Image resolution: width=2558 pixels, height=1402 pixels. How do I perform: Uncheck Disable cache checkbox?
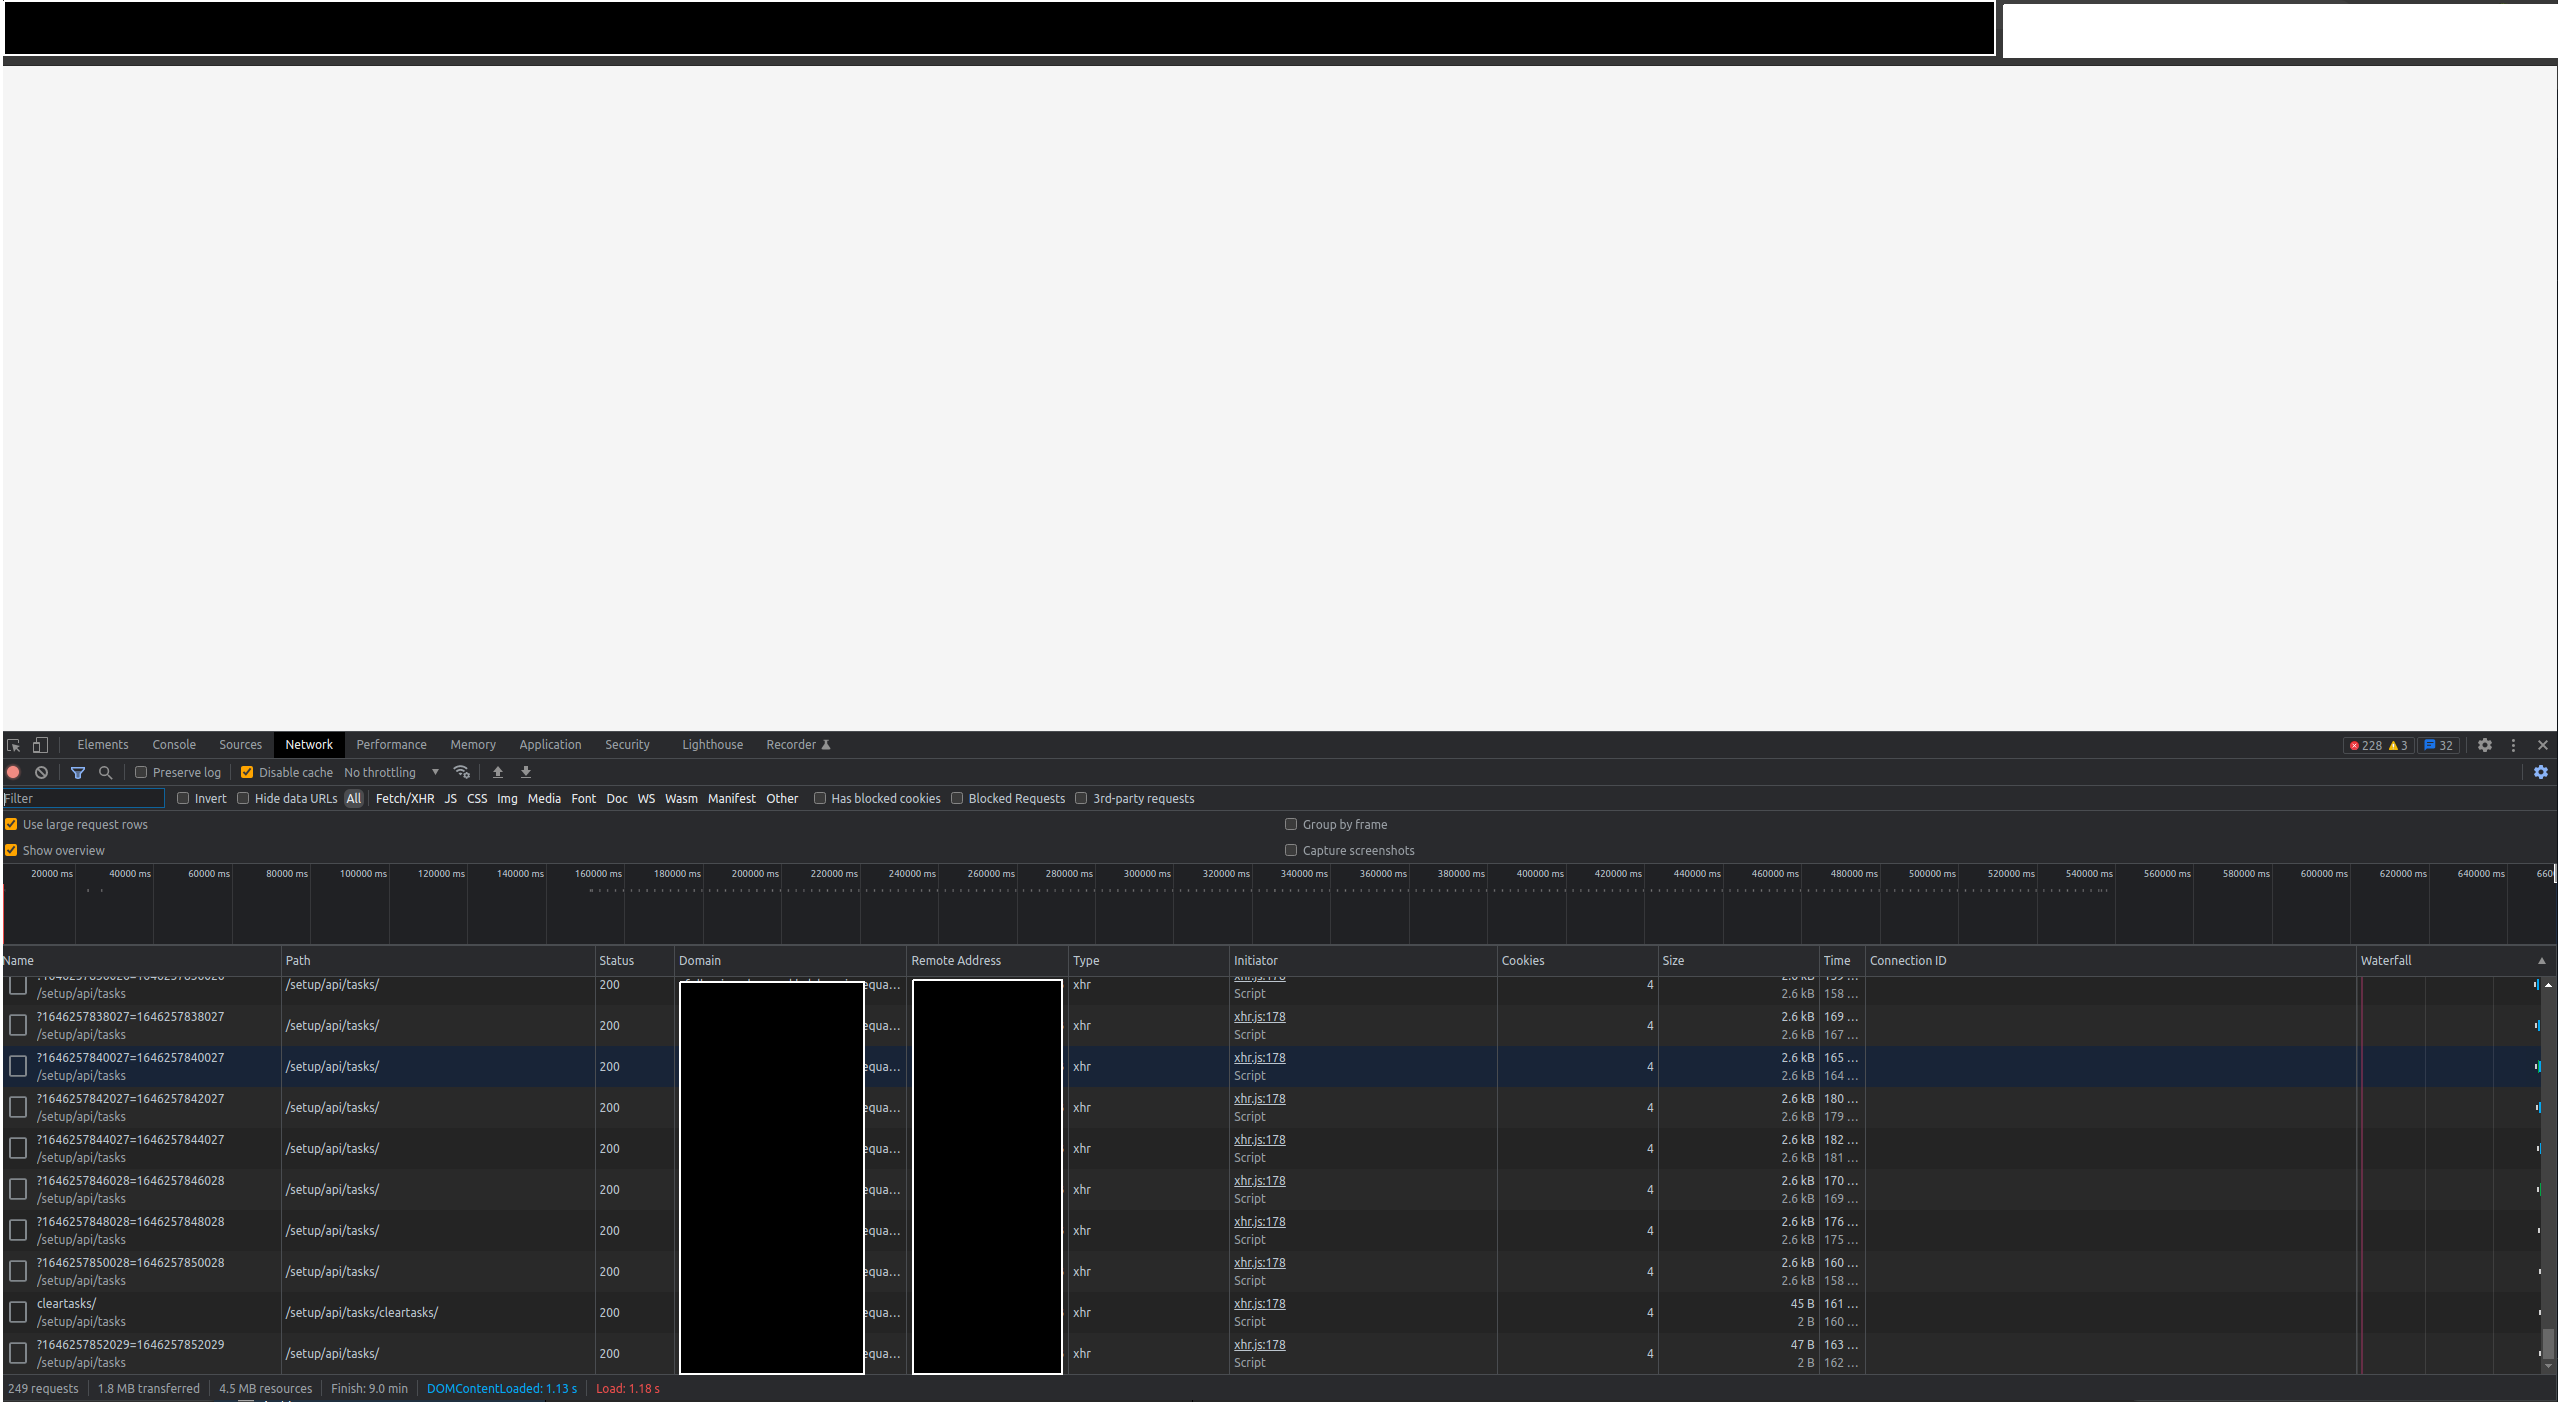[247, 772]
